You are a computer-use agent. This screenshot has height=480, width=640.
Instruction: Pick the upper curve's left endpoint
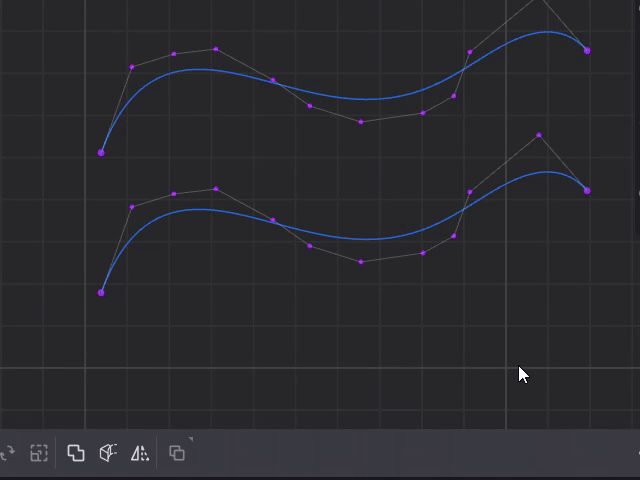[101, 153]
